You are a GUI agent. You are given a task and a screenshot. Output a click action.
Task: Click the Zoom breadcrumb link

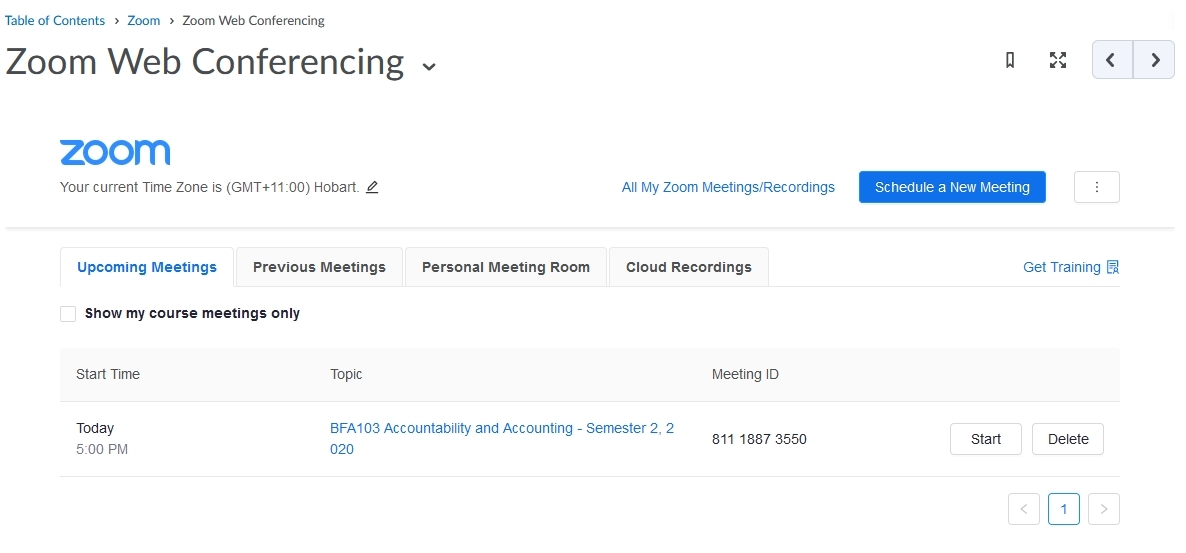coord(144,20)
